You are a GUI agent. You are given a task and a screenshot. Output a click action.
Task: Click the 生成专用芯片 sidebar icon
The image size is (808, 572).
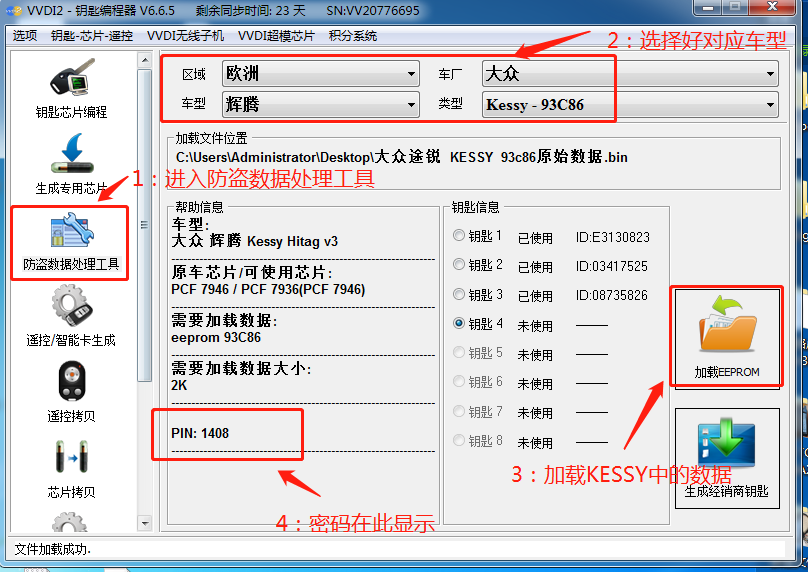[70, 160]
